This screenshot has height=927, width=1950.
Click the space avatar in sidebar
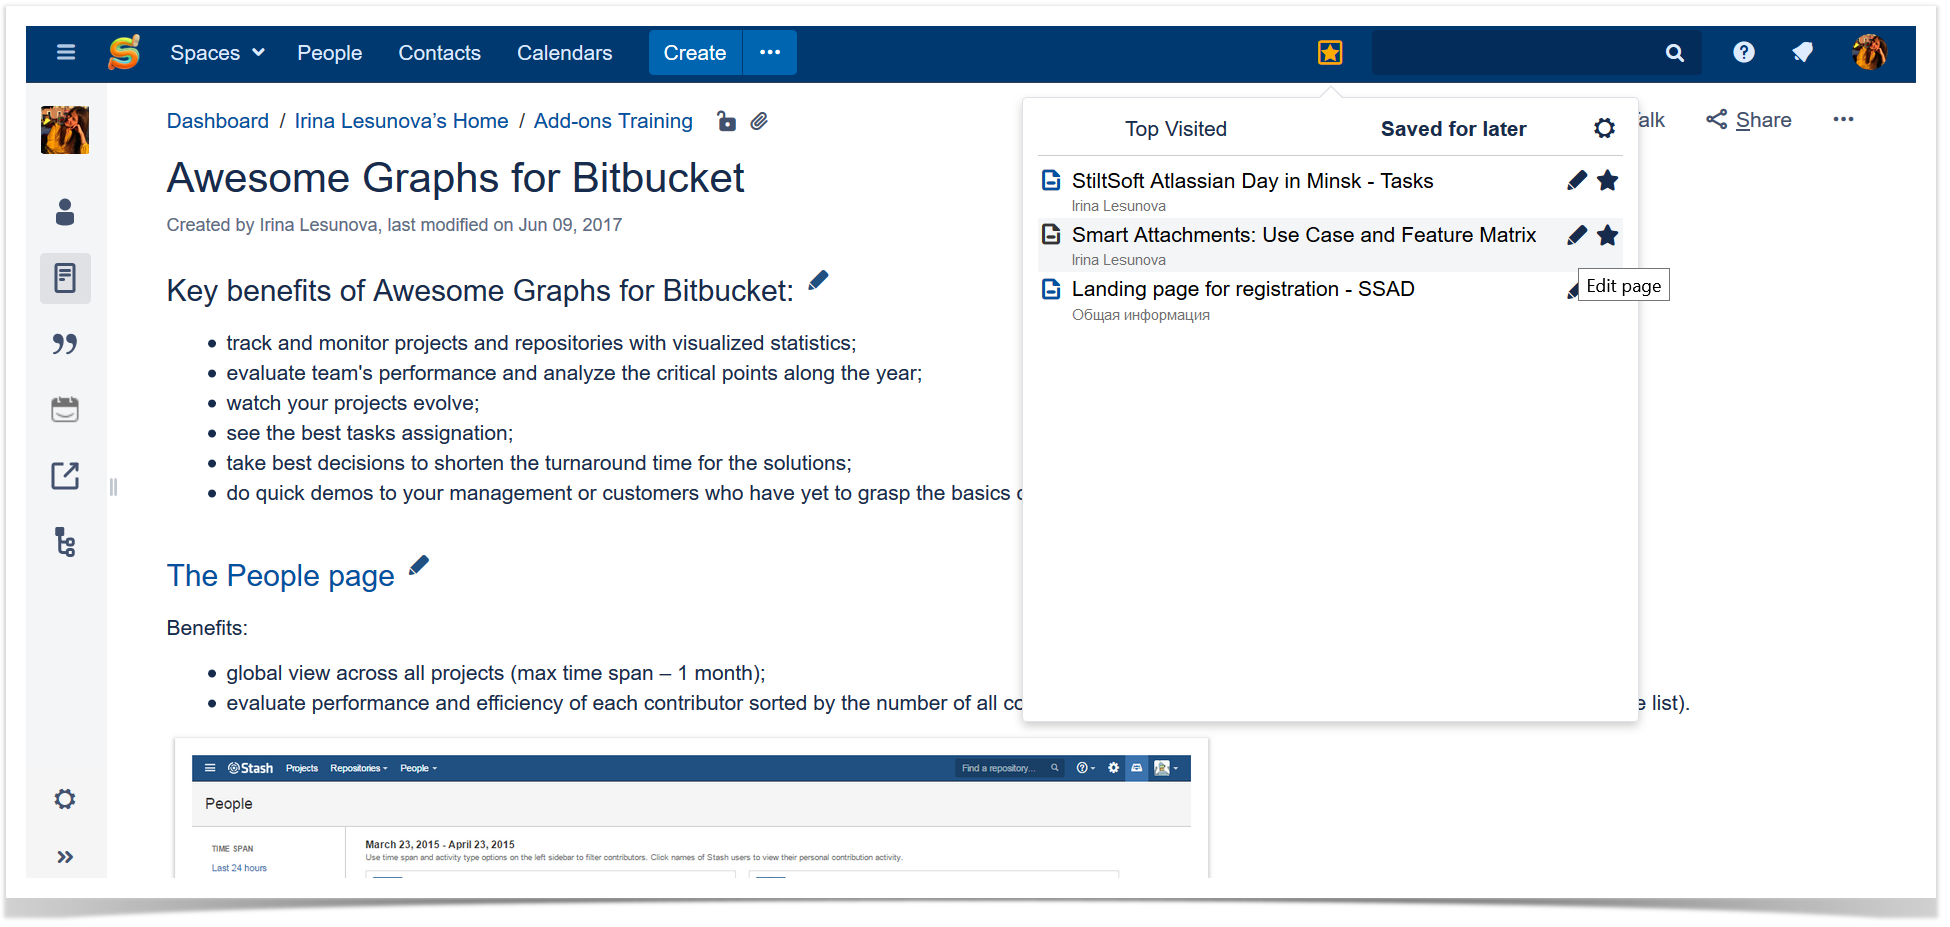(65, 130)
